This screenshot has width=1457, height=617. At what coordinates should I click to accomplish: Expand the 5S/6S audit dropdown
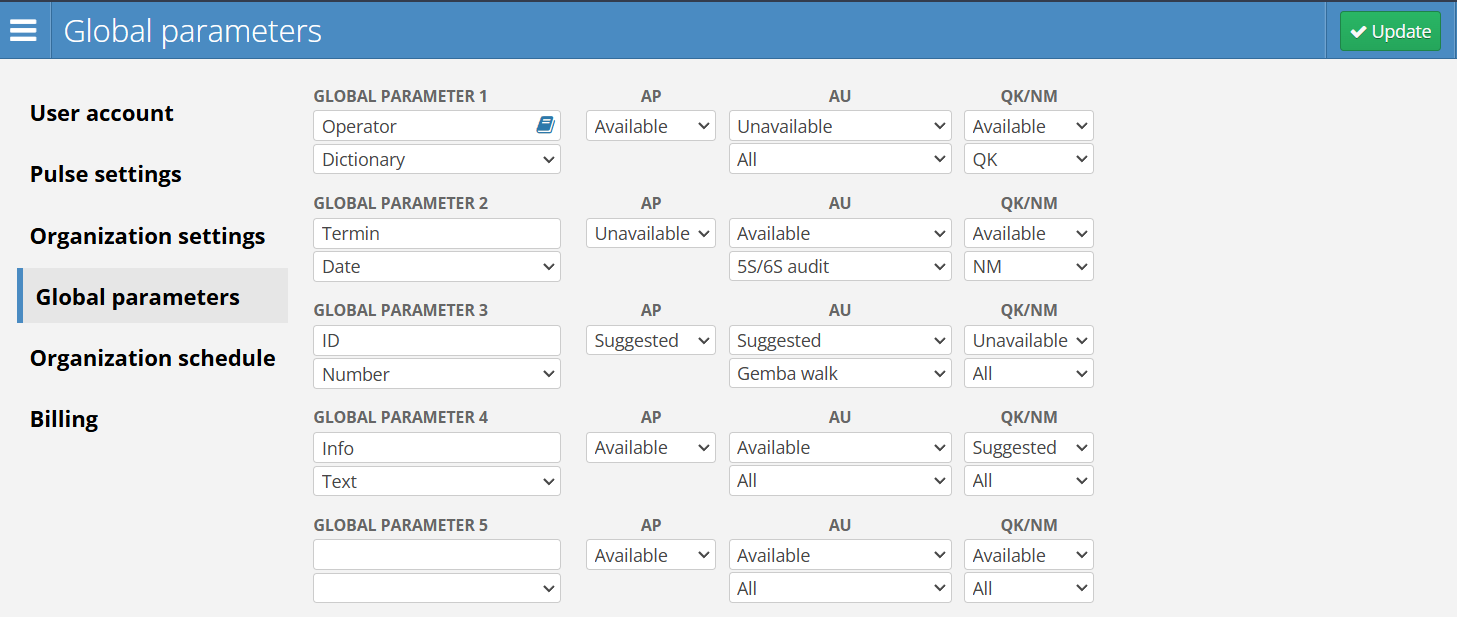[839, 267]
